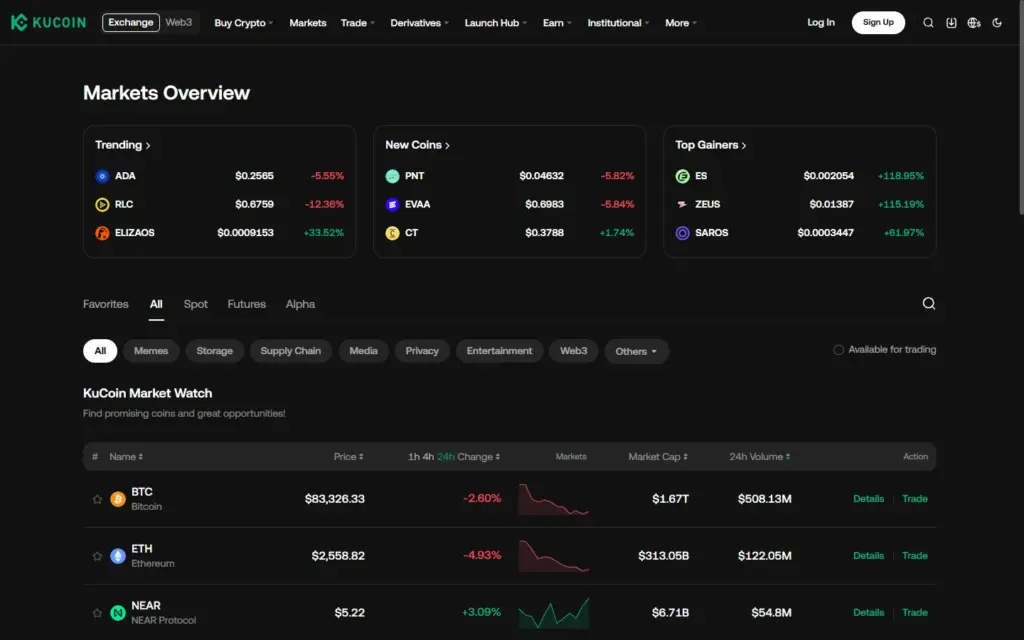
Task: Open the Others category dropdown
Action: point(636,351)
